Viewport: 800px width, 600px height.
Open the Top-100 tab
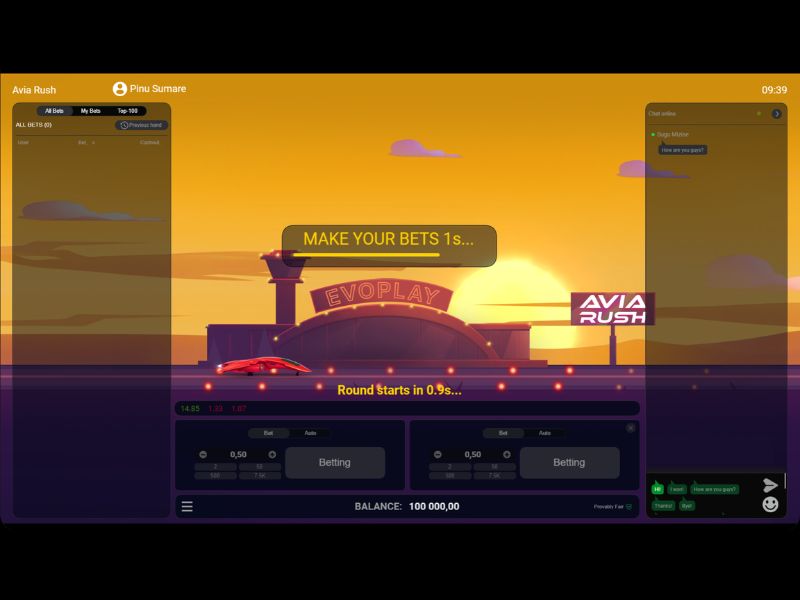click(x=127, y=111)
